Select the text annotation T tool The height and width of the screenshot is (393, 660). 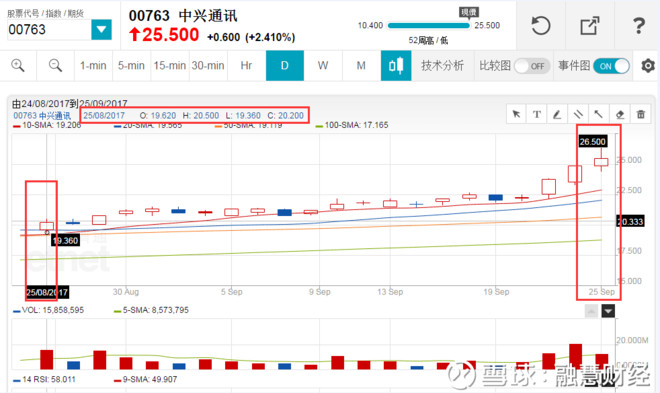[x=537, y=114]
